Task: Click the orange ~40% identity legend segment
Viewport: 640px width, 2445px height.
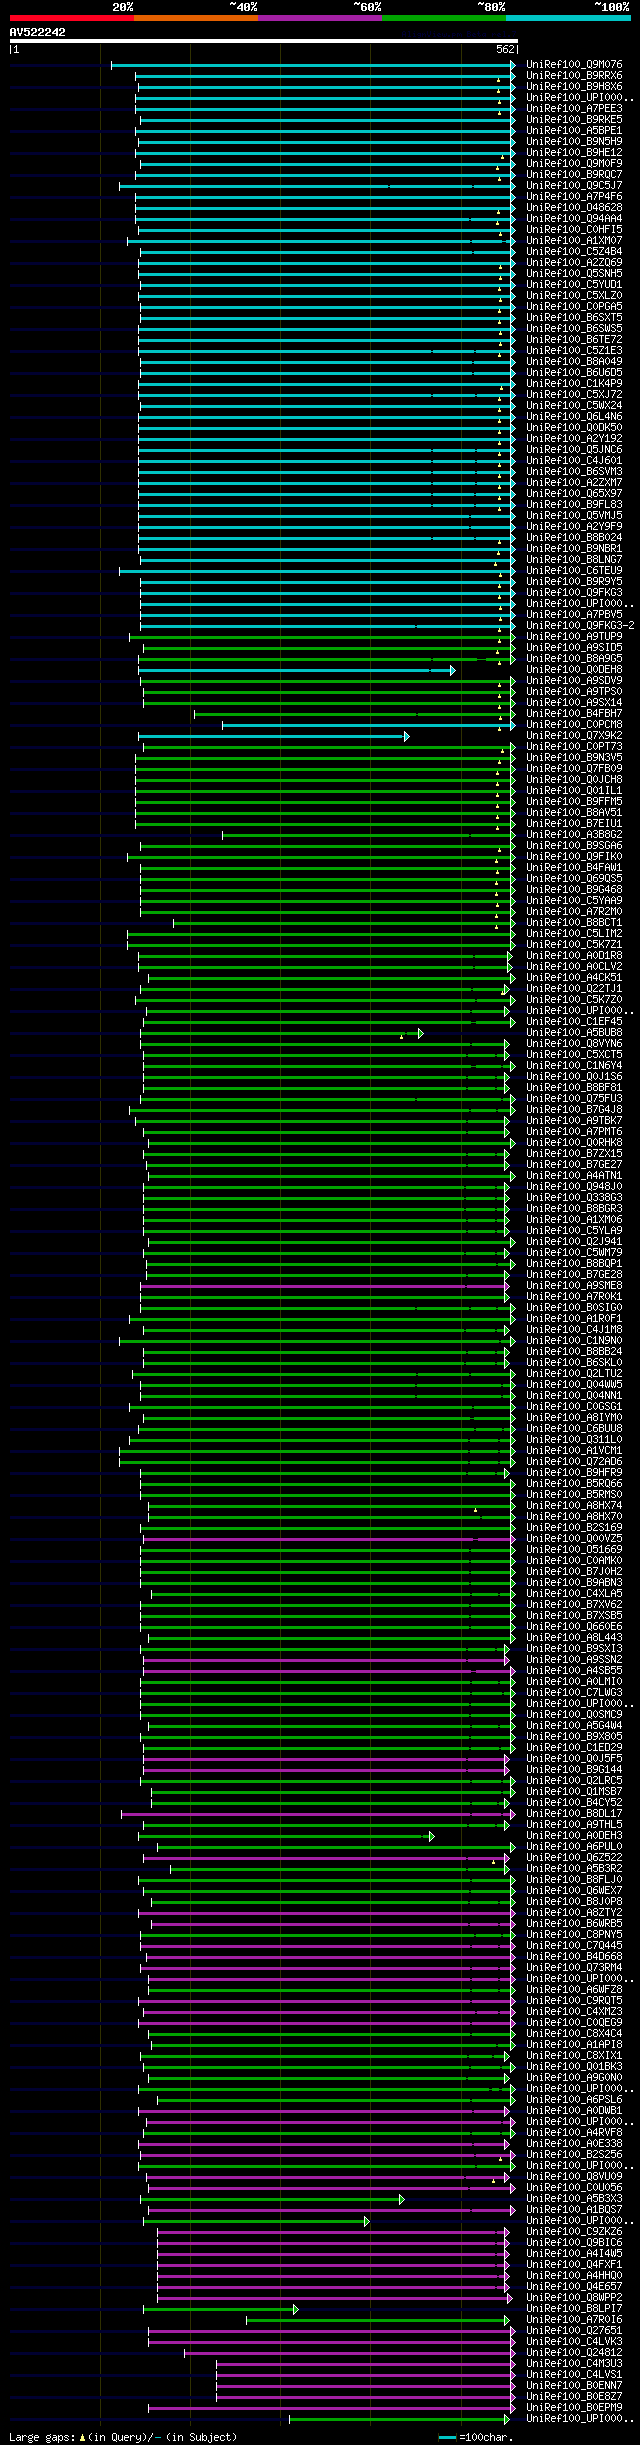Action: tap(196, 17)
